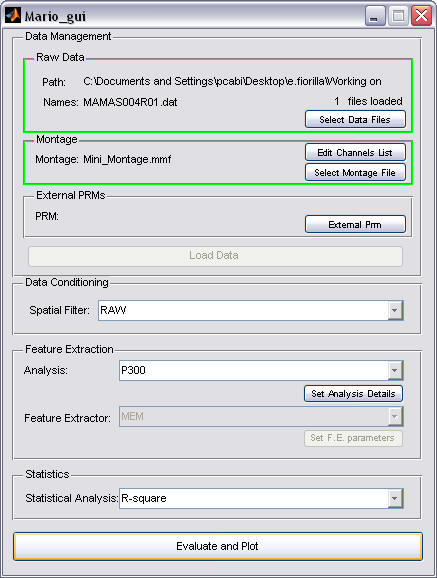Click Set F.E. parameters button
This screenshot has width=437, height=578.
coord(353,438)
